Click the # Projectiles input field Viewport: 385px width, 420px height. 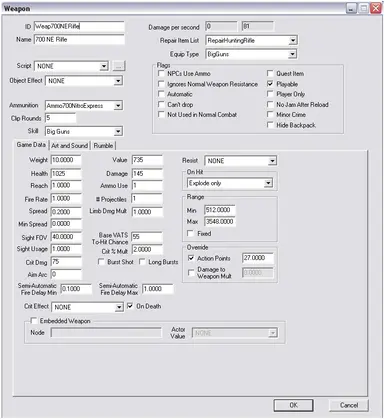click(x=147, y=199)
